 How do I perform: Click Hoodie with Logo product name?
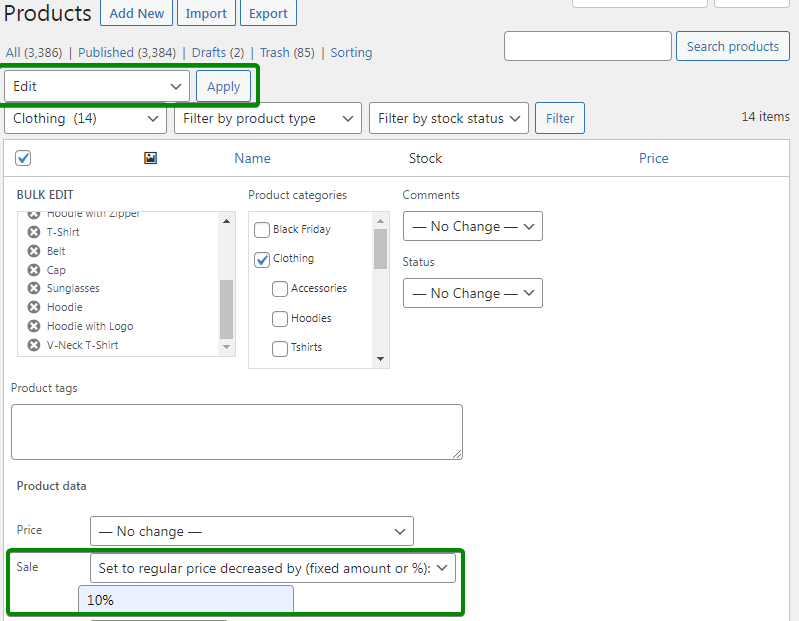point(90,326)
